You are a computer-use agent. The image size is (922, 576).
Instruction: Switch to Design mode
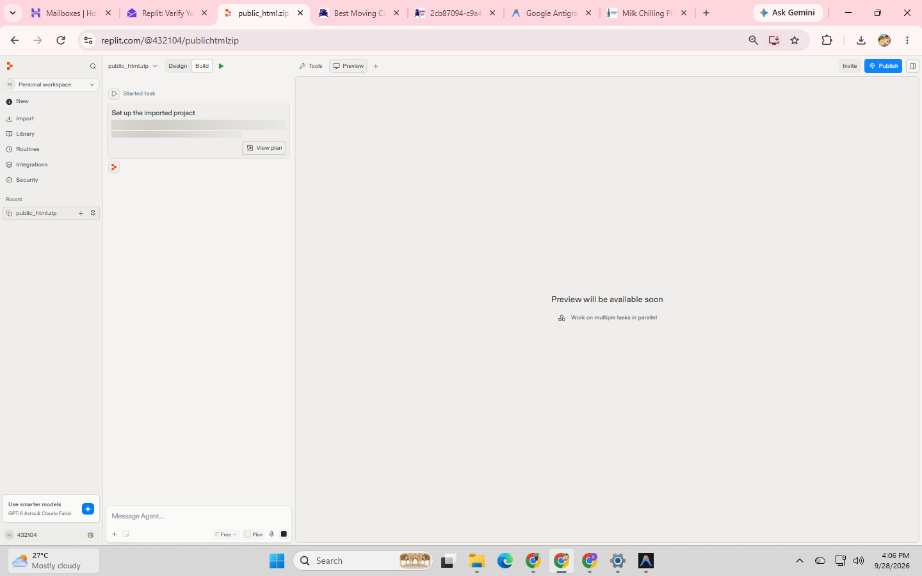point(178,66)
